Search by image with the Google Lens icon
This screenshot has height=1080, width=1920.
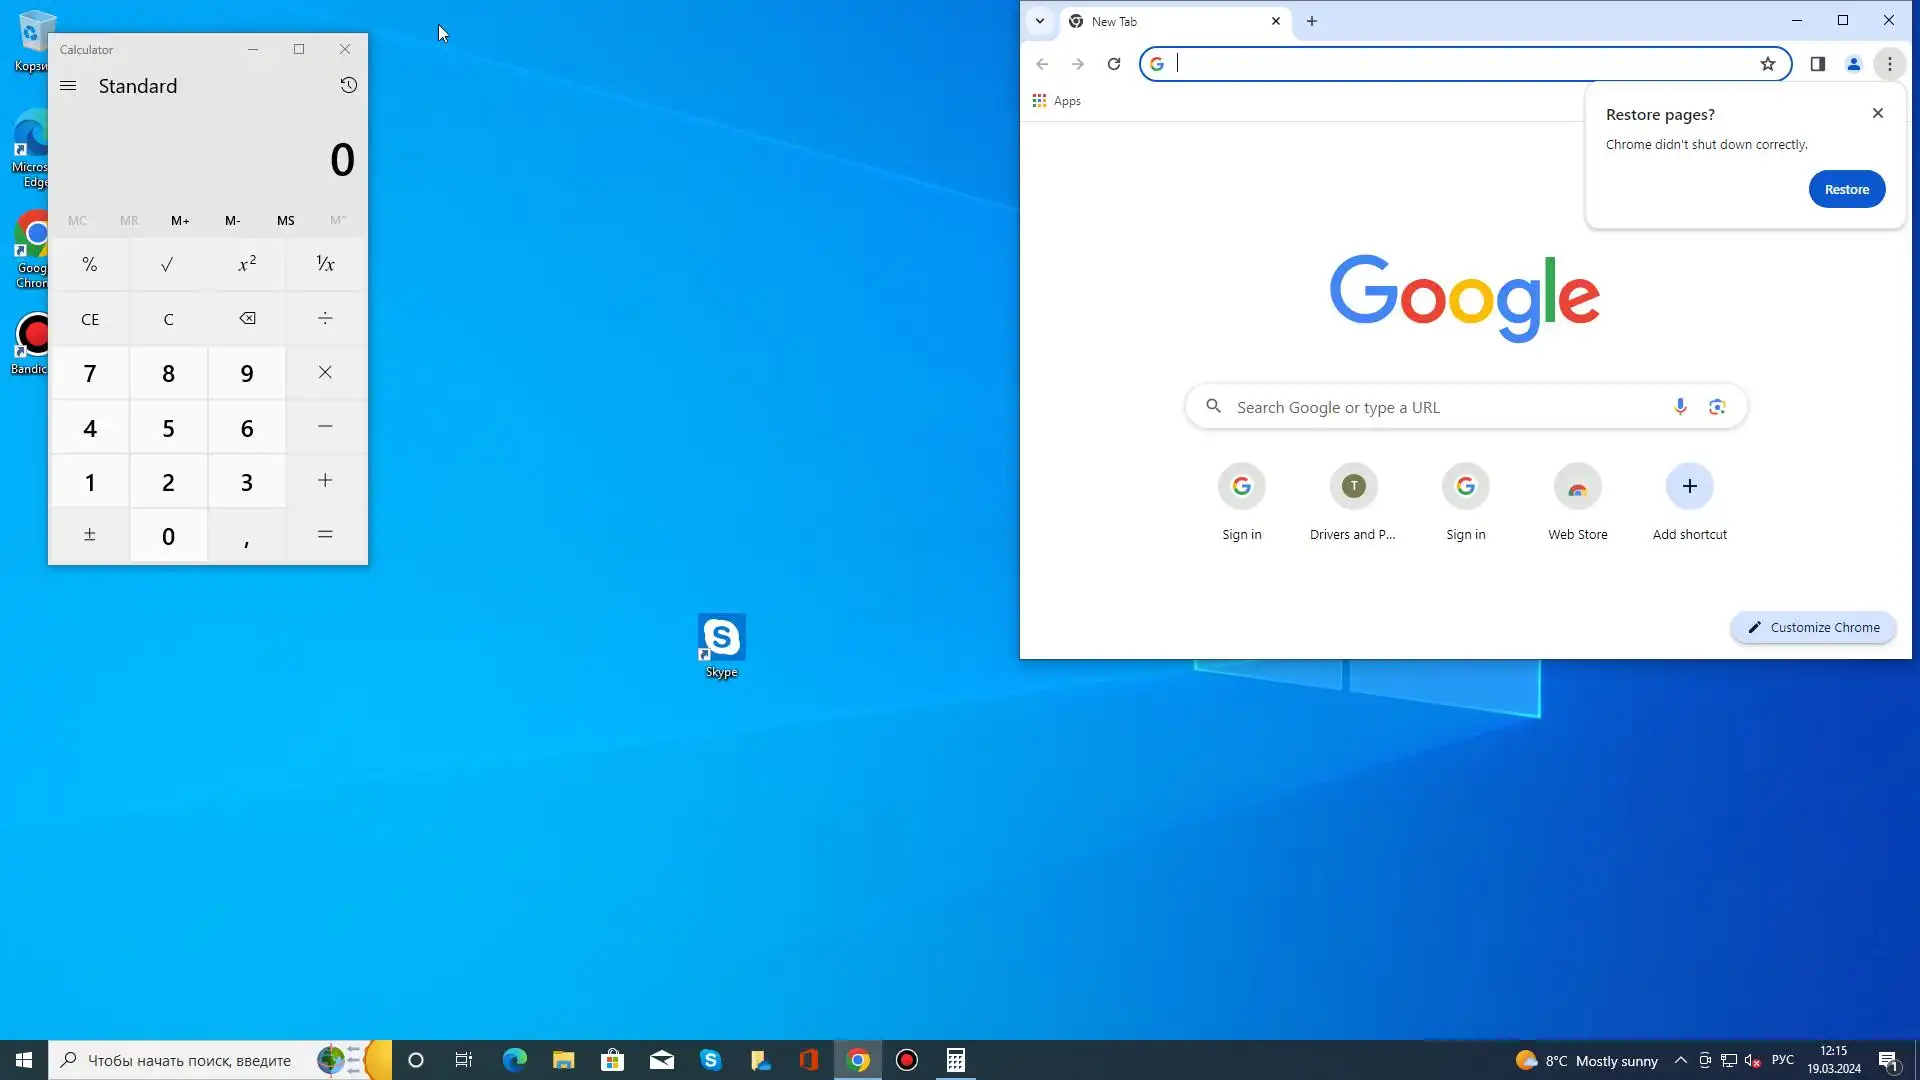[x=1717, y=407]
